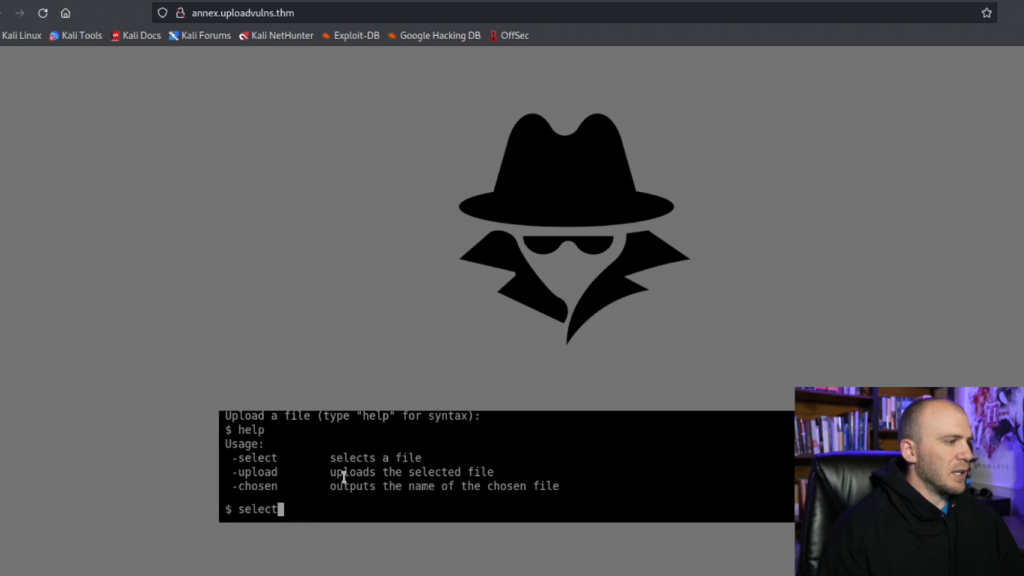Open the OffSec bookmark

pyautogui.click(x=509, y=35)
